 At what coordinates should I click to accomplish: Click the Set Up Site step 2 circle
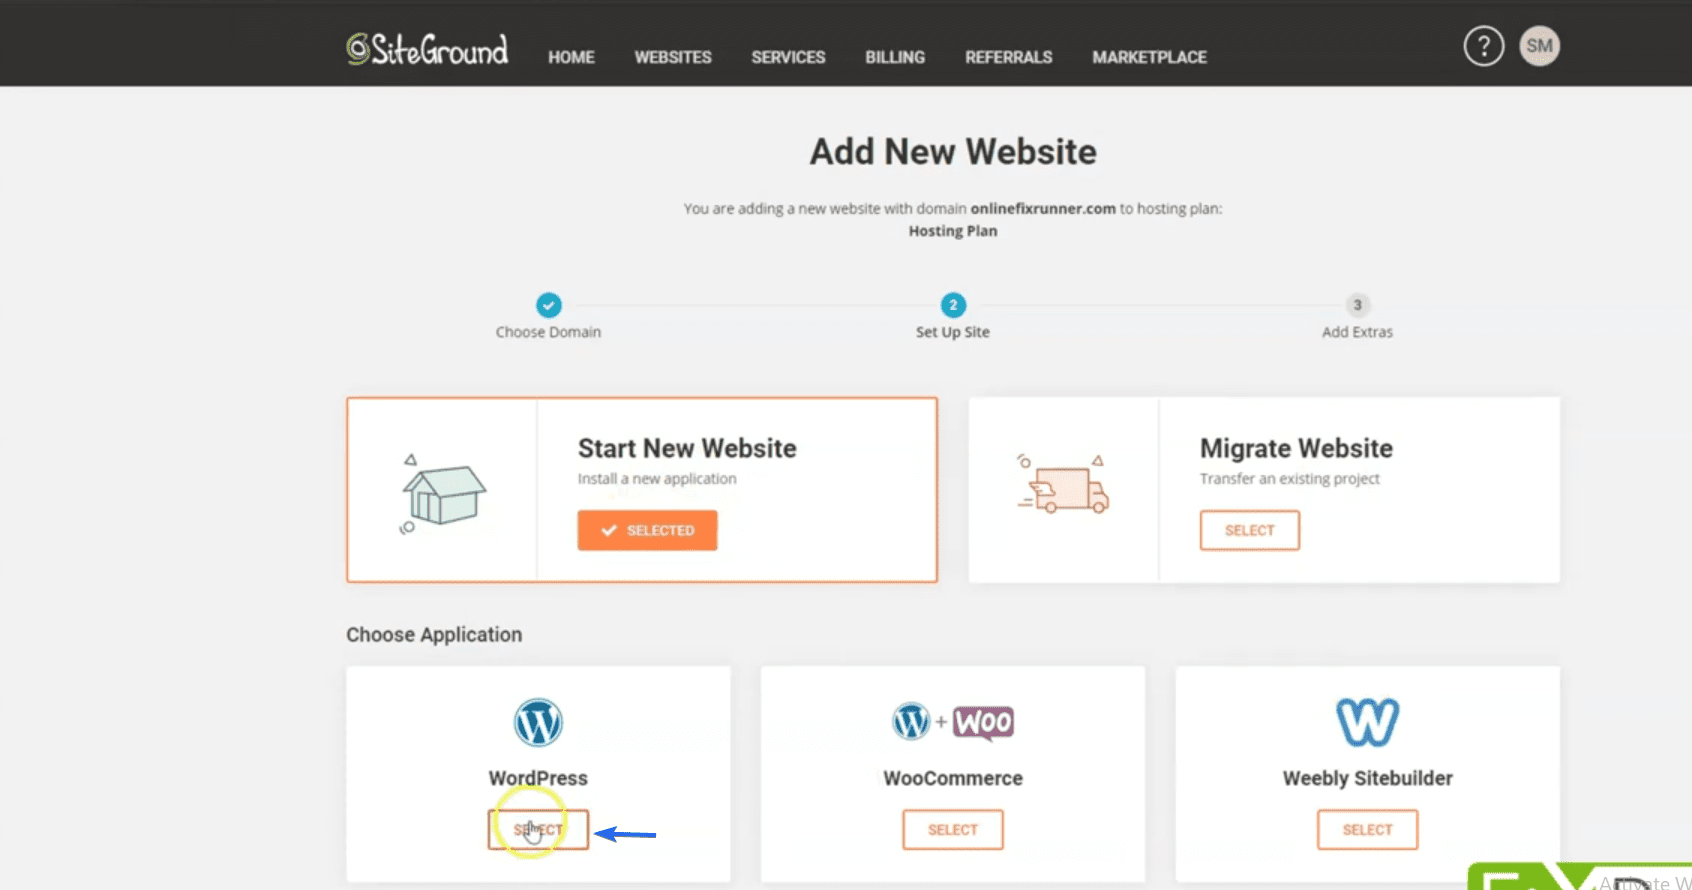click(953, 305)
